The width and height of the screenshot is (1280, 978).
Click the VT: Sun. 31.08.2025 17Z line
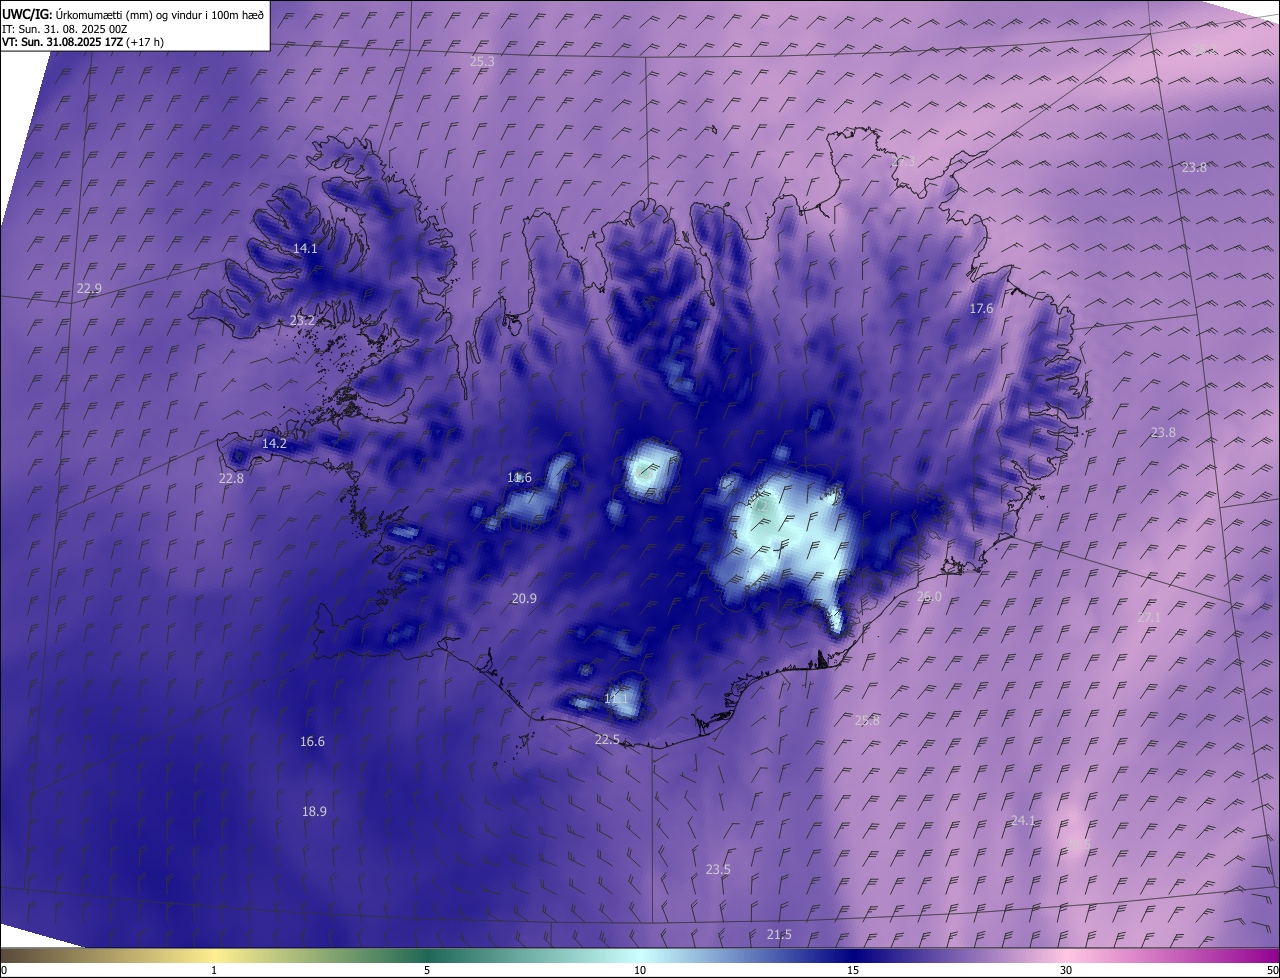pos(83,42)
